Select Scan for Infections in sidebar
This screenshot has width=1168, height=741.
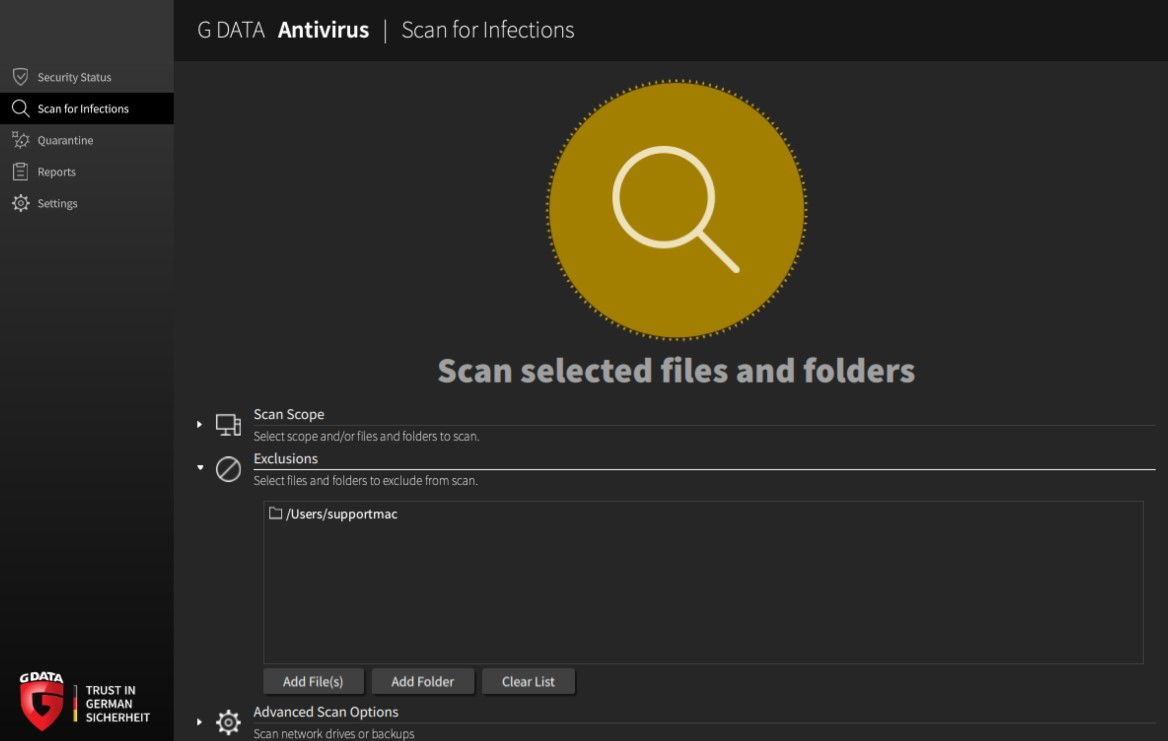86,109
